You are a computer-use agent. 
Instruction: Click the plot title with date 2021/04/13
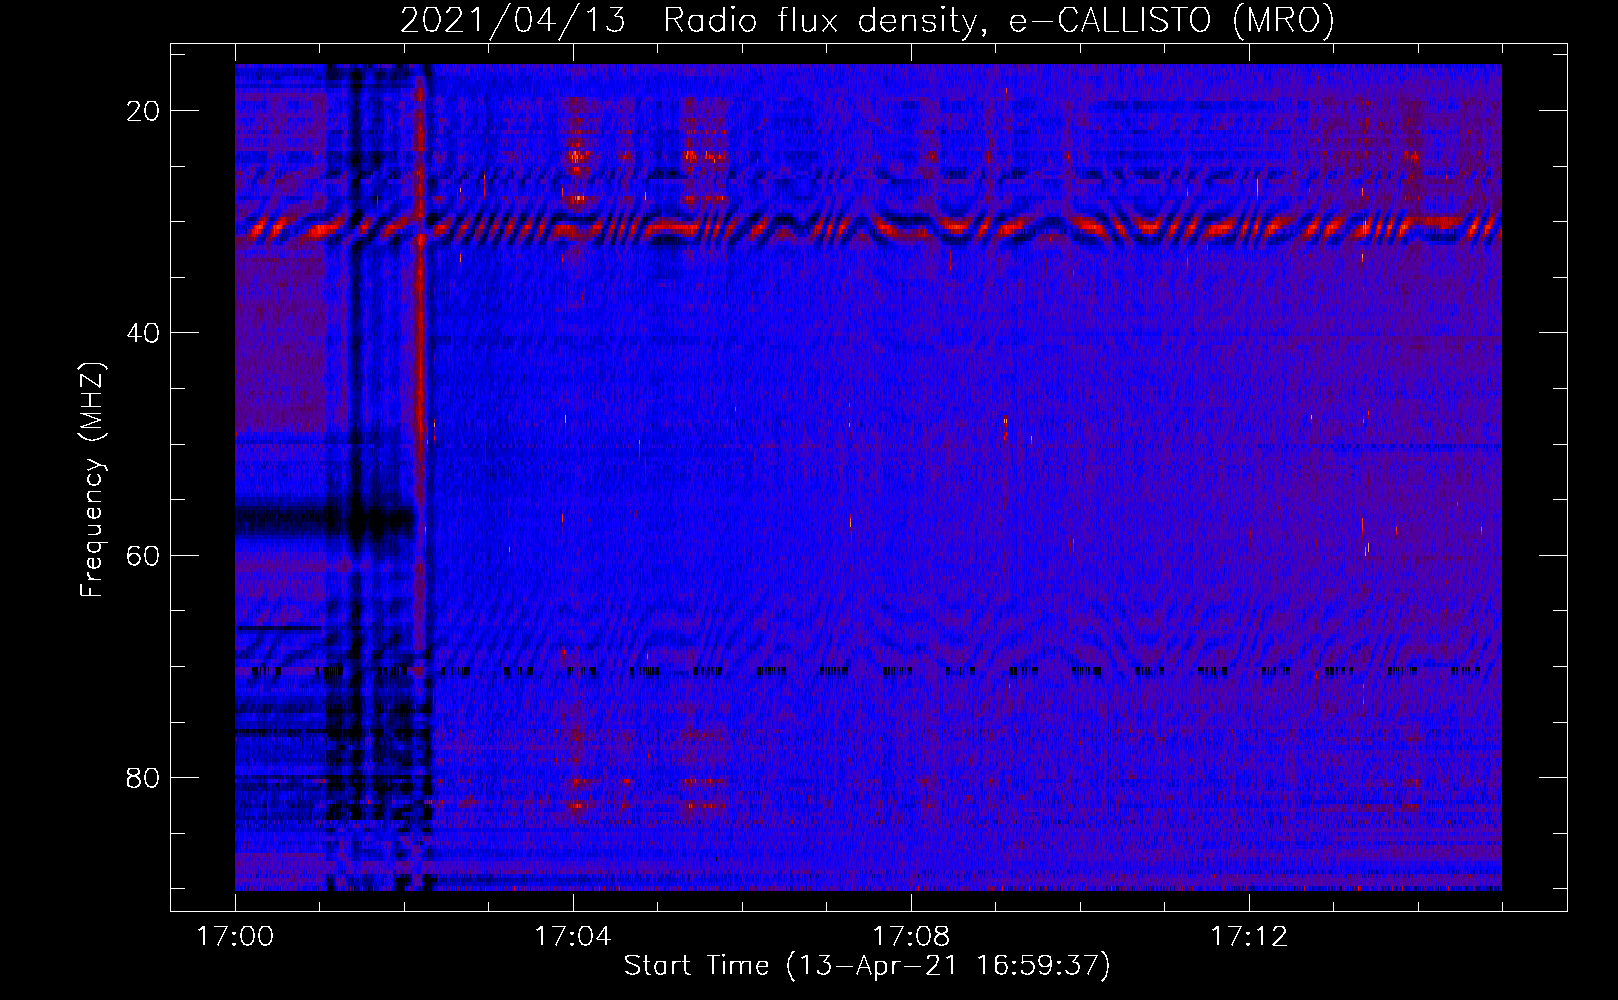[x=867, y=20]
